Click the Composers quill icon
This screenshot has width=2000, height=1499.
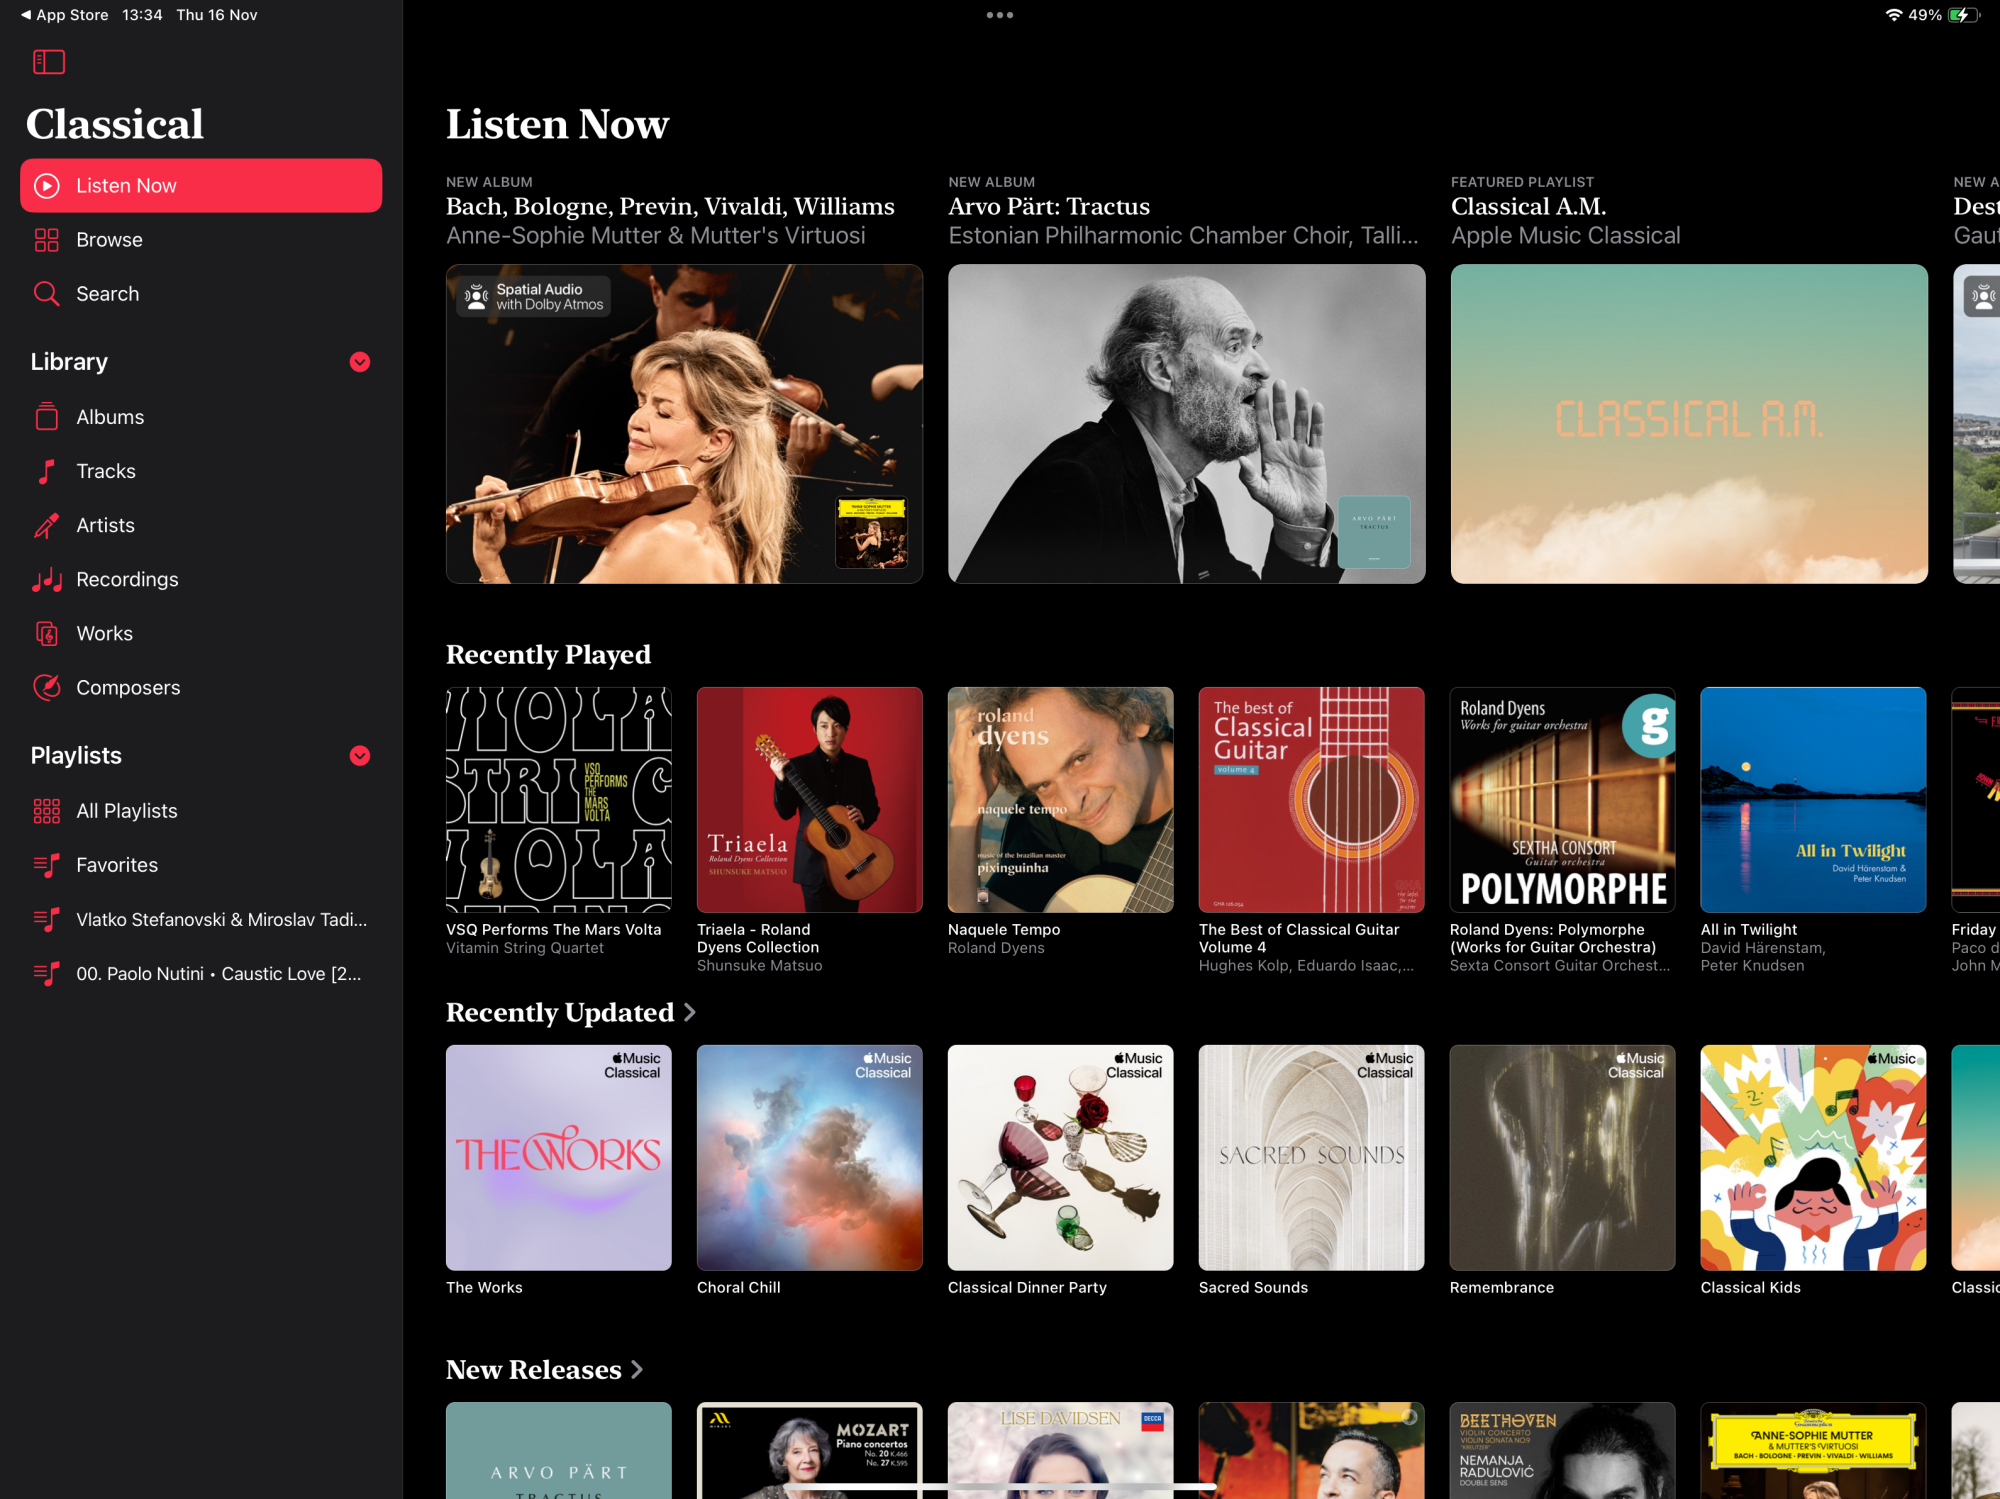(x=47, y=687)
